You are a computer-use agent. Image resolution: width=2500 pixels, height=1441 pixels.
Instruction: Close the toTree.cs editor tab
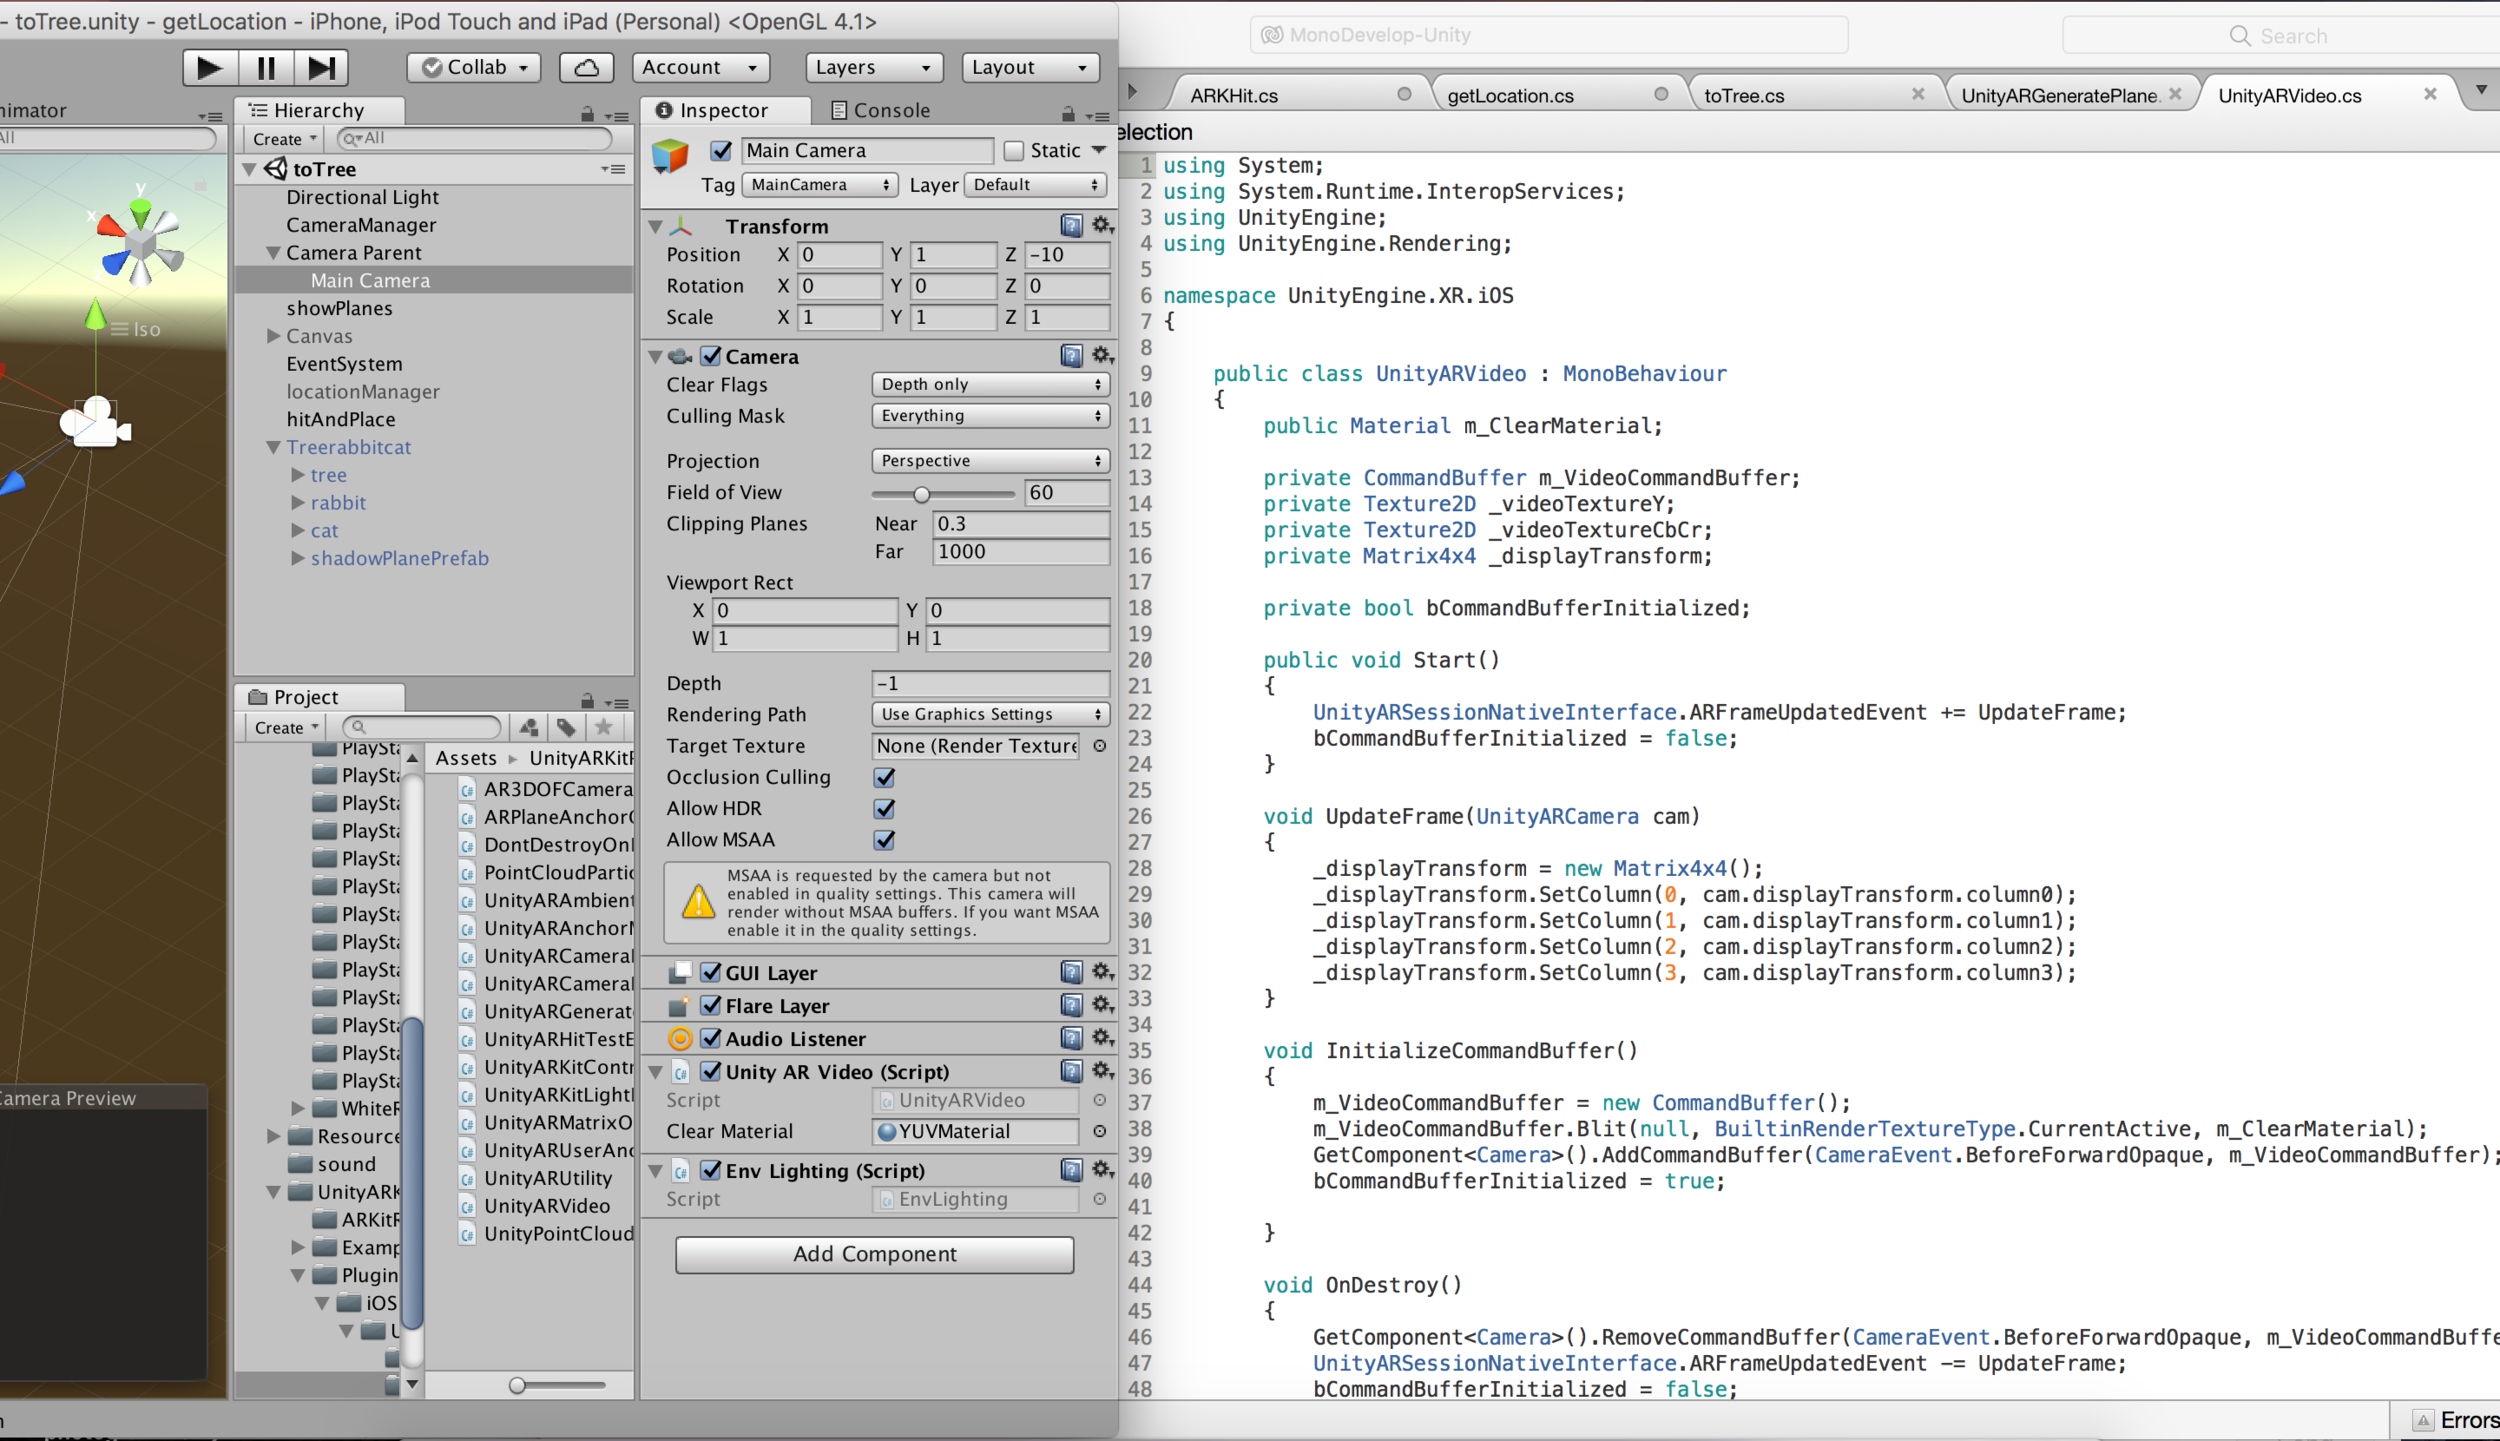click(1917, 94)
